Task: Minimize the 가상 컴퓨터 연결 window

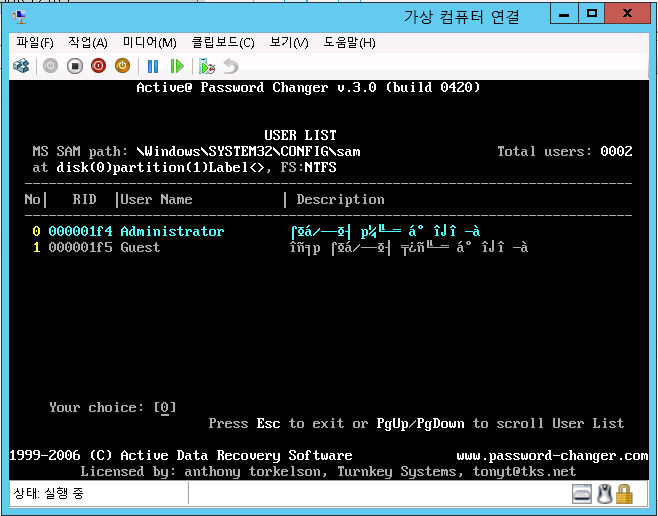Action: pos(564,14)
